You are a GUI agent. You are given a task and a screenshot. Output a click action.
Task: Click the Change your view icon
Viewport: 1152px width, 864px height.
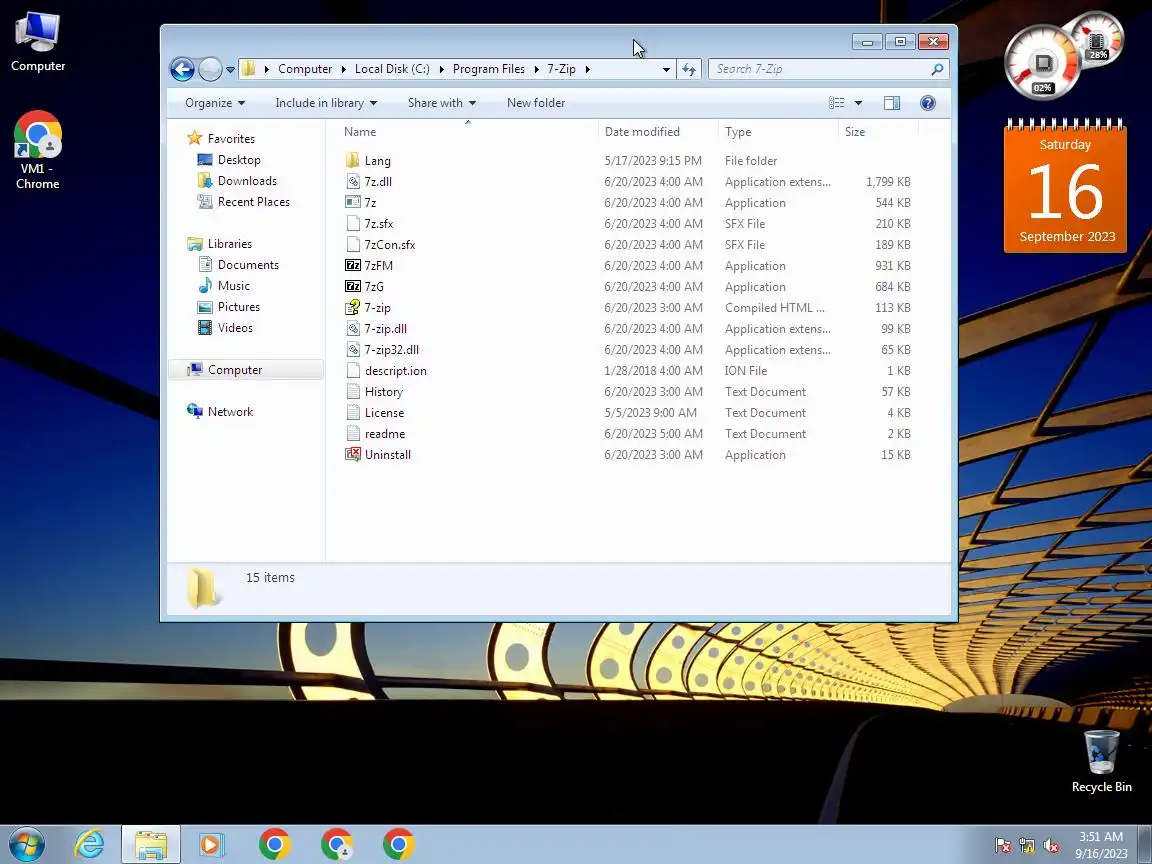[x=837, y=103]
